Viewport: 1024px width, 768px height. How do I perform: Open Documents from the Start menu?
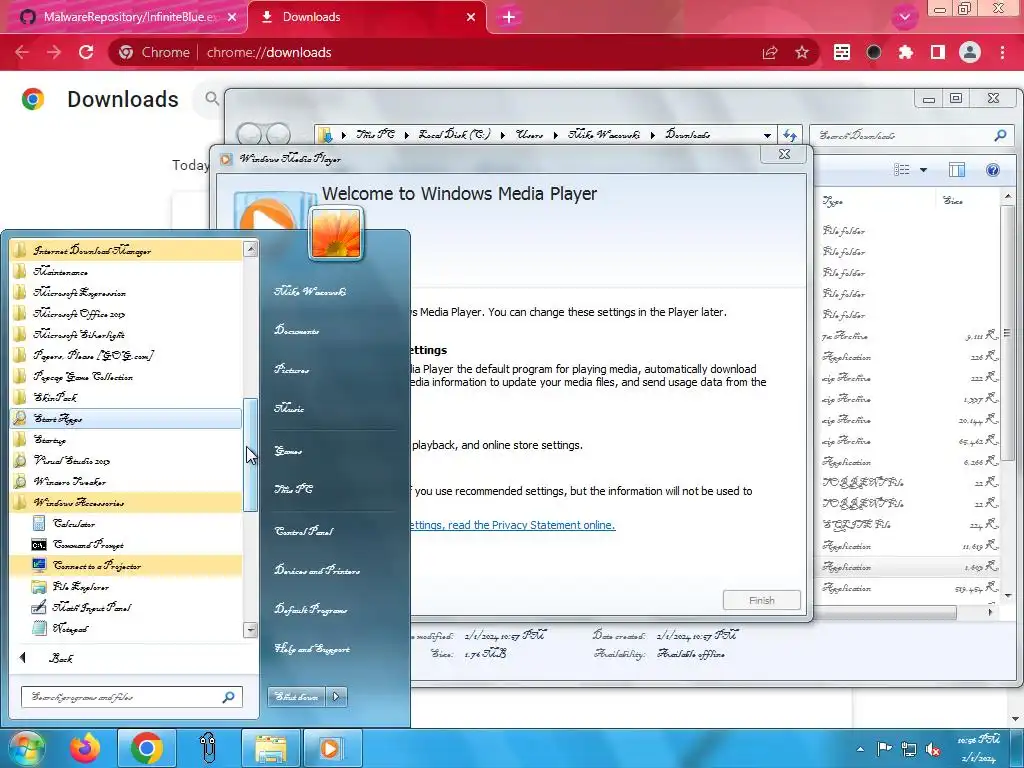pyautogui.click(x=296, y=330)
